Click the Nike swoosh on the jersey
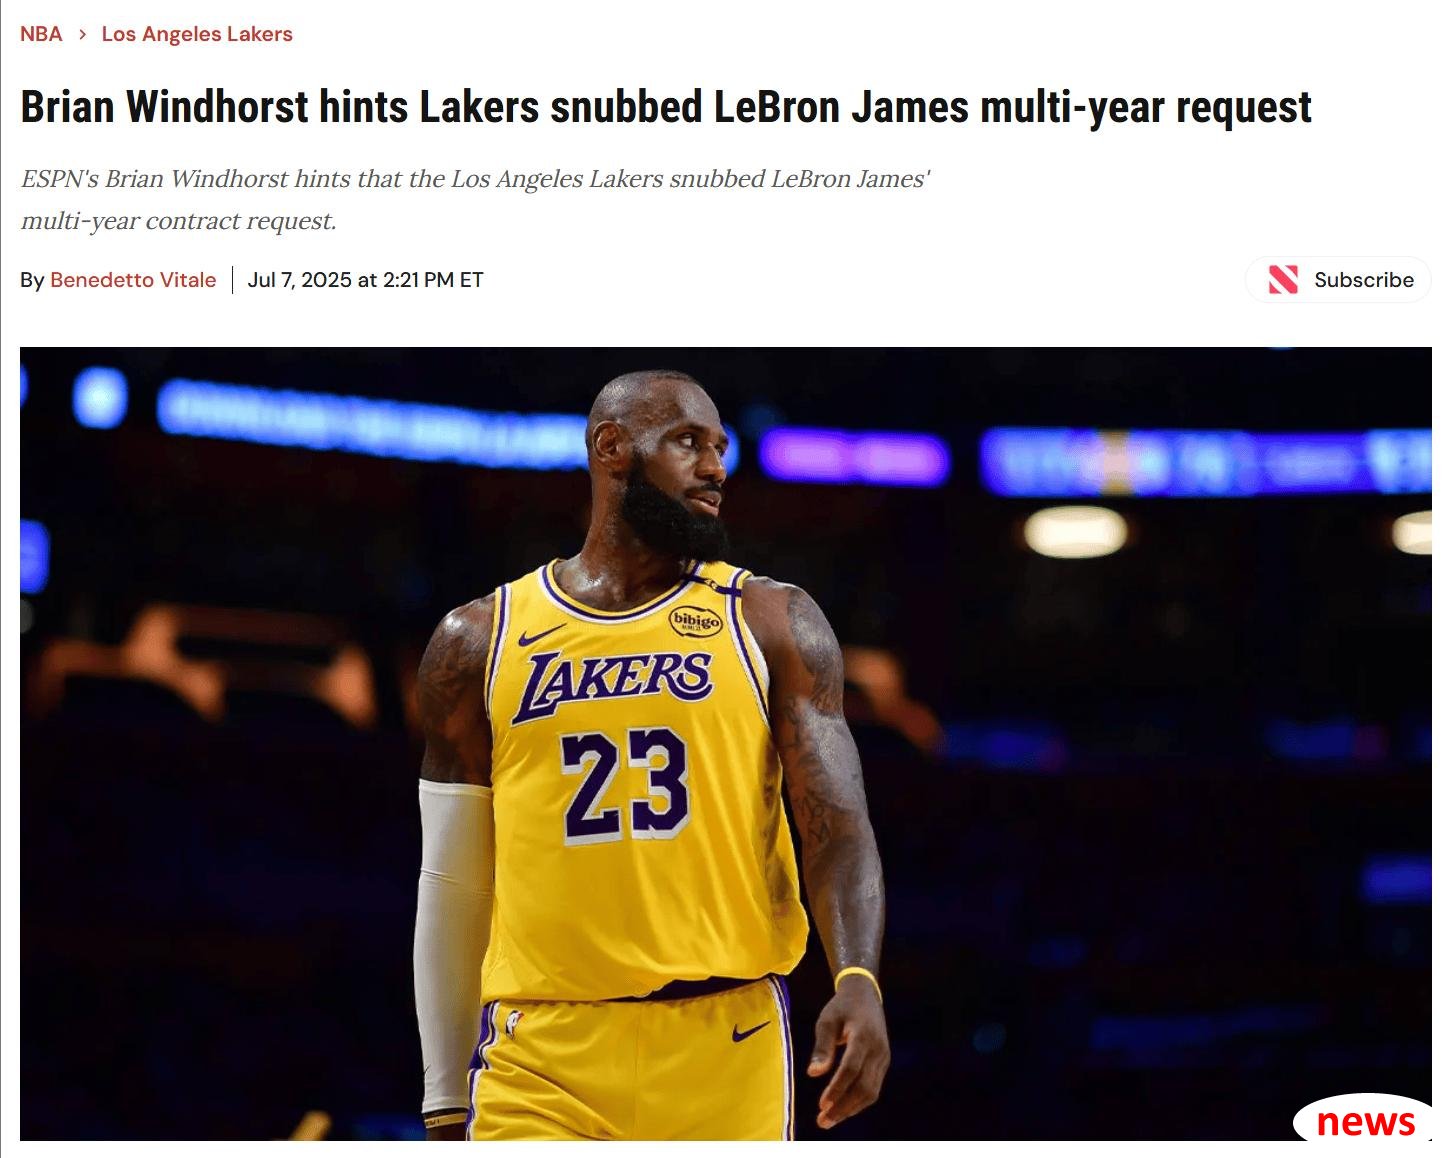1448x1158 pixels. tap(542, 635)
